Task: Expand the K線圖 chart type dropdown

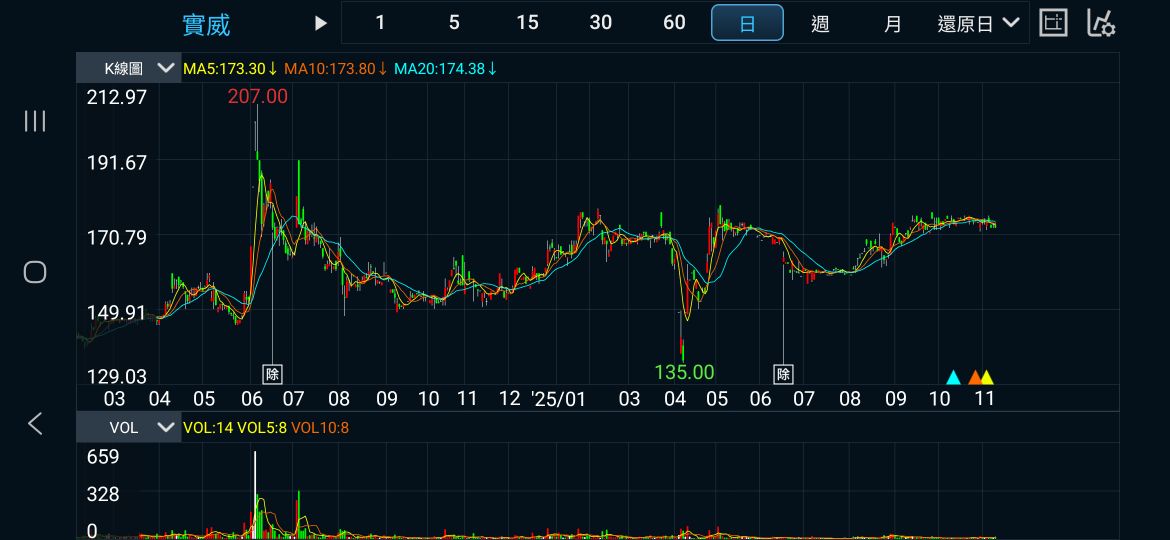Action: pos(128,69)
